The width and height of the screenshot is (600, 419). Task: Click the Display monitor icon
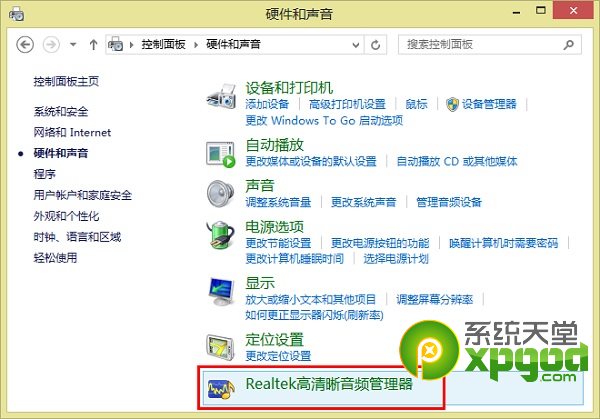point(220,291)
